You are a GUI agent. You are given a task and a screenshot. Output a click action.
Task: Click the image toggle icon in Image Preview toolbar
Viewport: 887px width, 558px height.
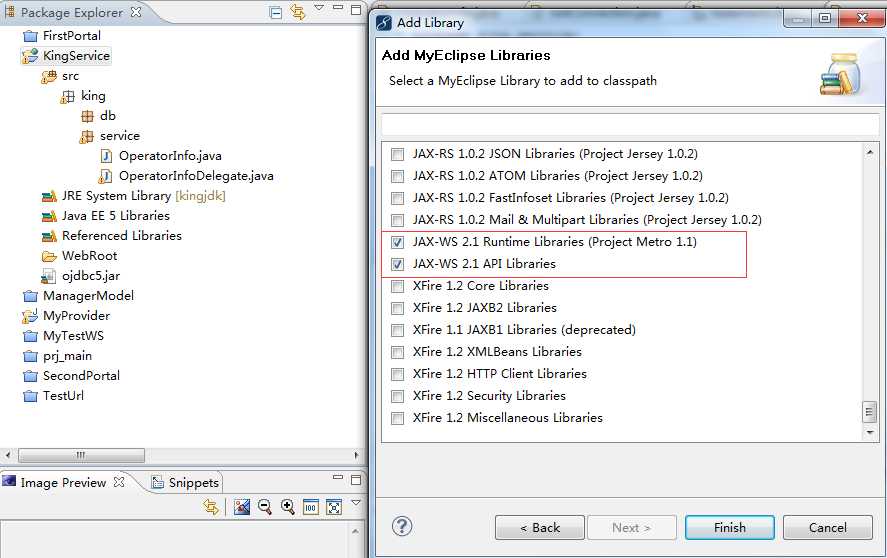(242, 507)
